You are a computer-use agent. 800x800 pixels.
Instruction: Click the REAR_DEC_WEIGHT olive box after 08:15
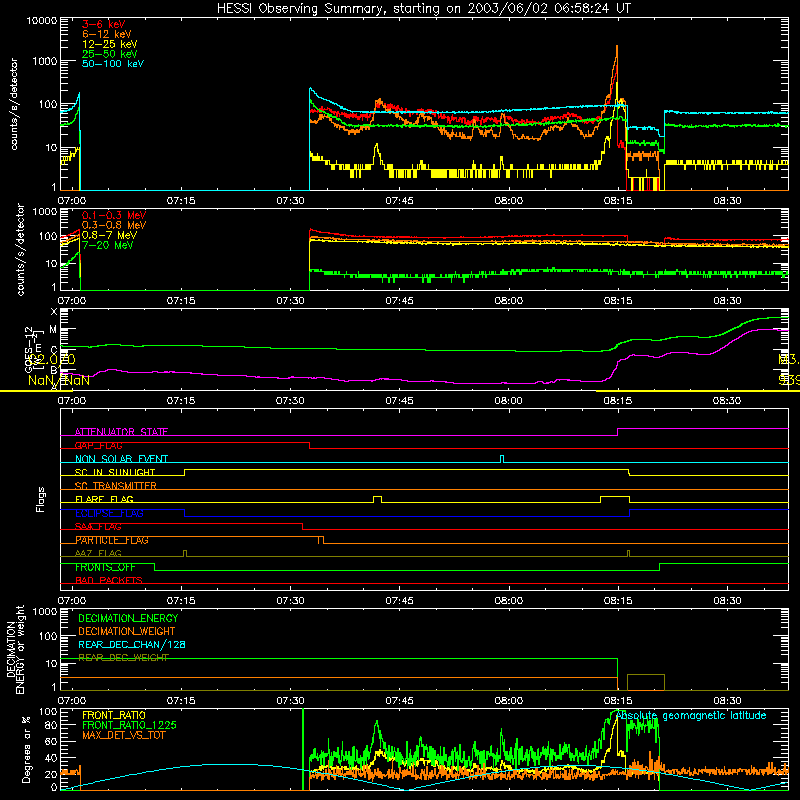646,682
